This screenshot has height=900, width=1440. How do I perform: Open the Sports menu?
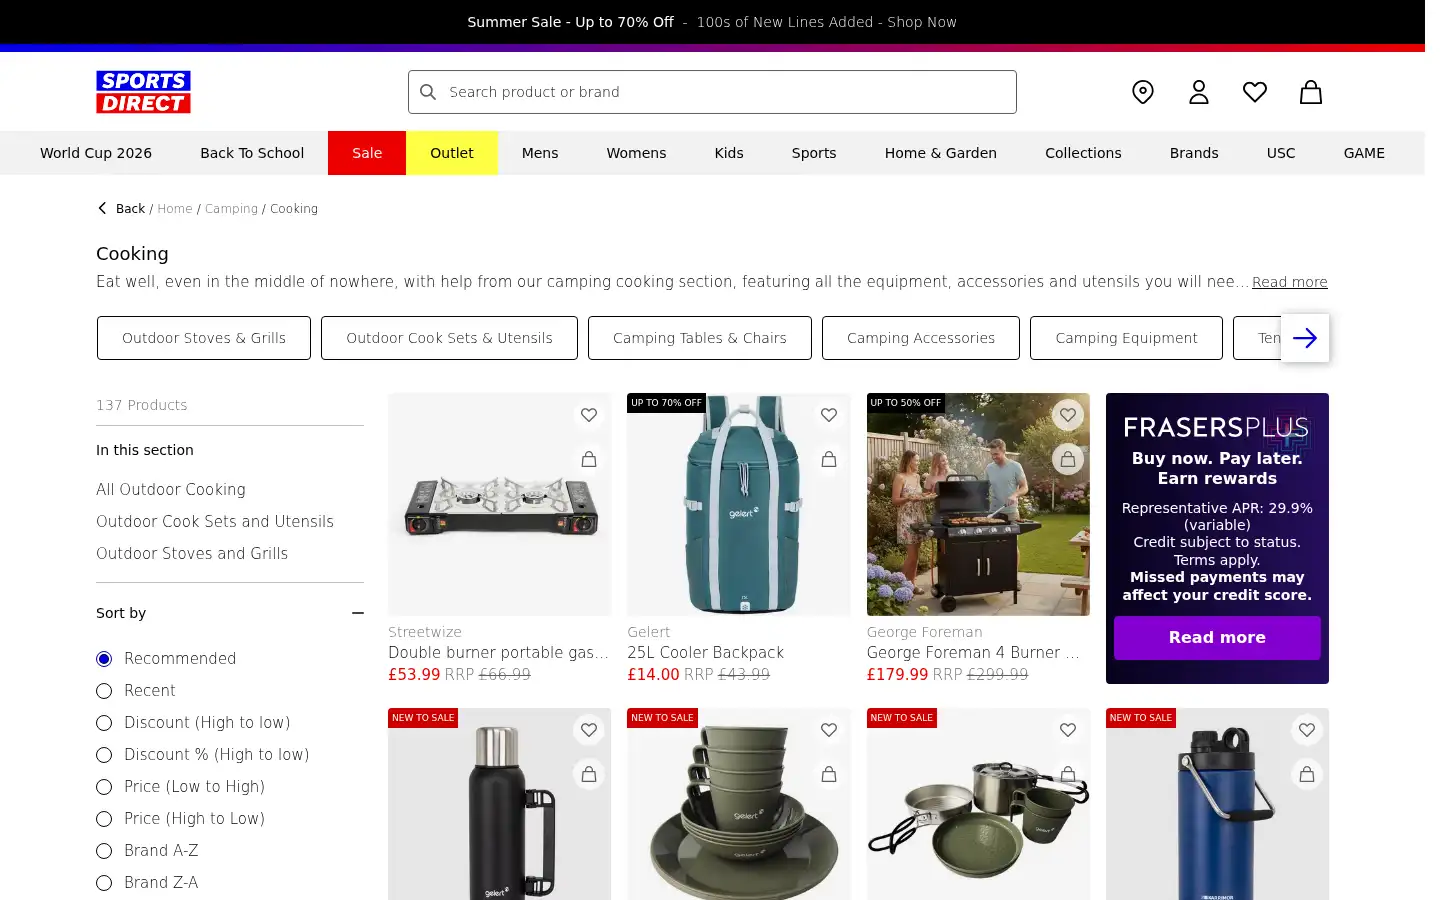814,153
